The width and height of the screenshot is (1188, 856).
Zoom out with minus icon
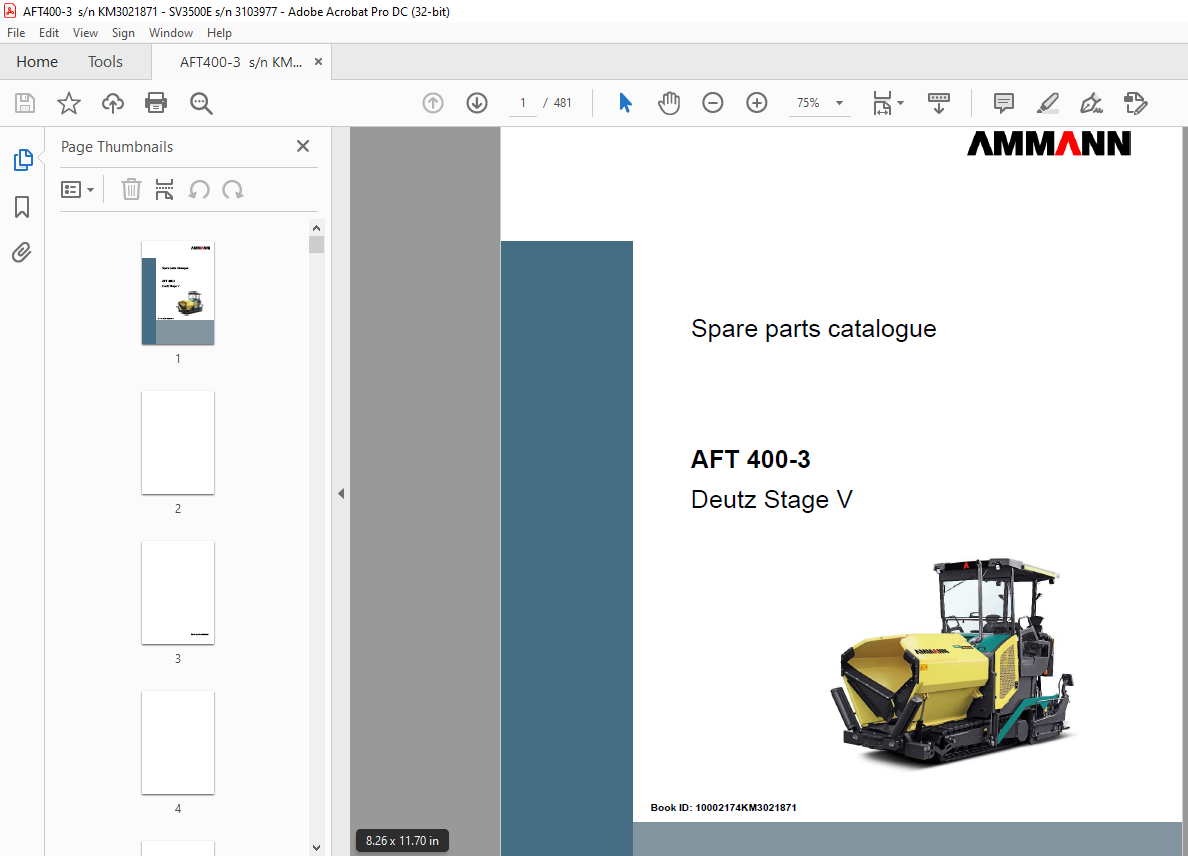click(713, 103)
